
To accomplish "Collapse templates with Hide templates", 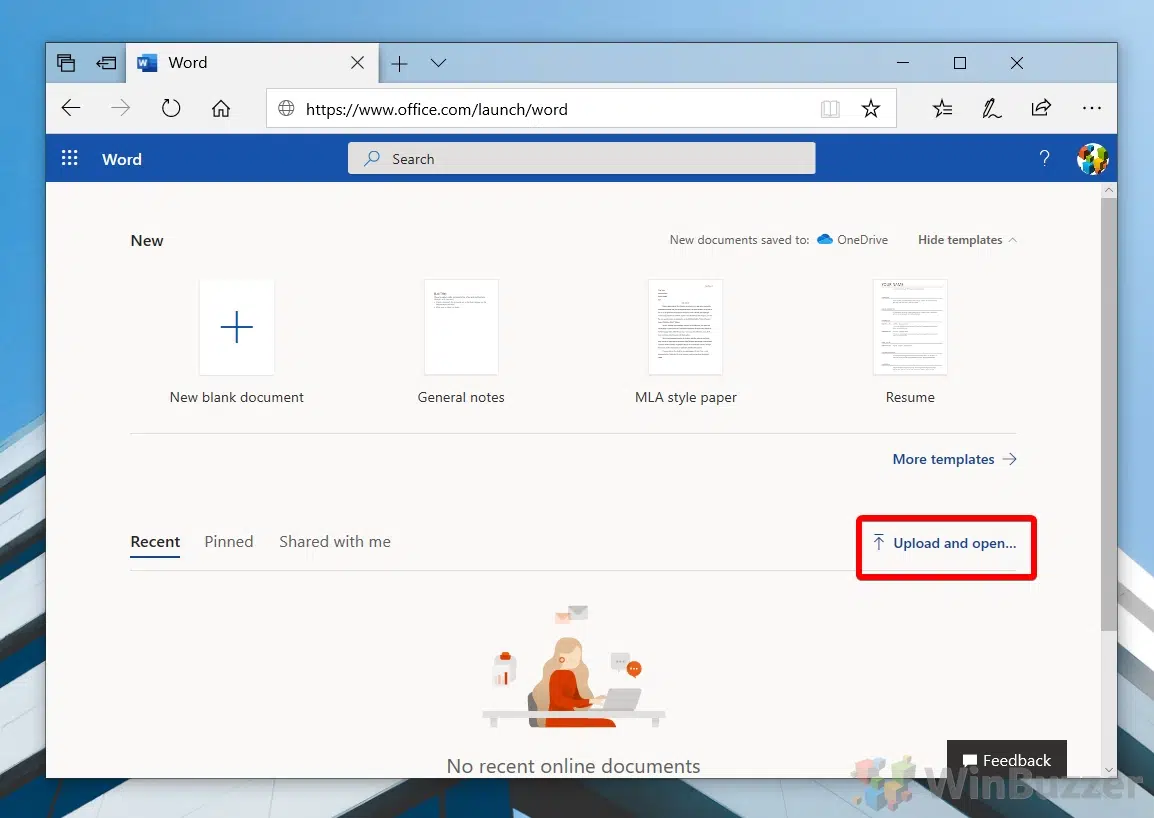I will [967, 240].
